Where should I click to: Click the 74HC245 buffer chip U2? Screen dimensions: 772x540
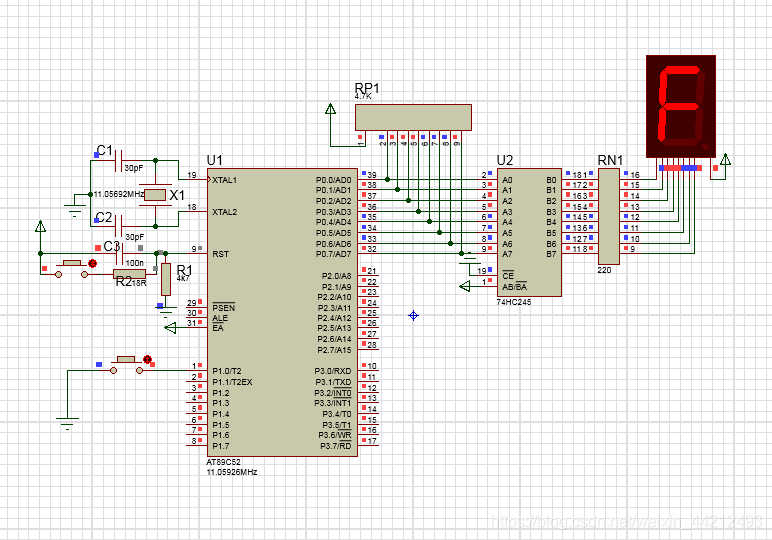[x=528, y=232]
